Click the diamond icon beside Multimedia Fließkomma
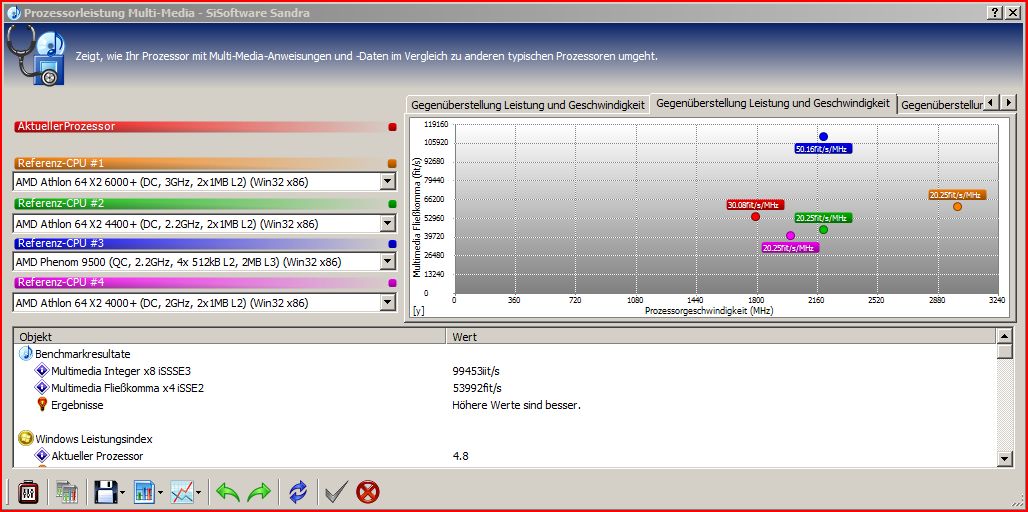The height and width of the screenshot is (512, 1028). click(x=42, y=388)
